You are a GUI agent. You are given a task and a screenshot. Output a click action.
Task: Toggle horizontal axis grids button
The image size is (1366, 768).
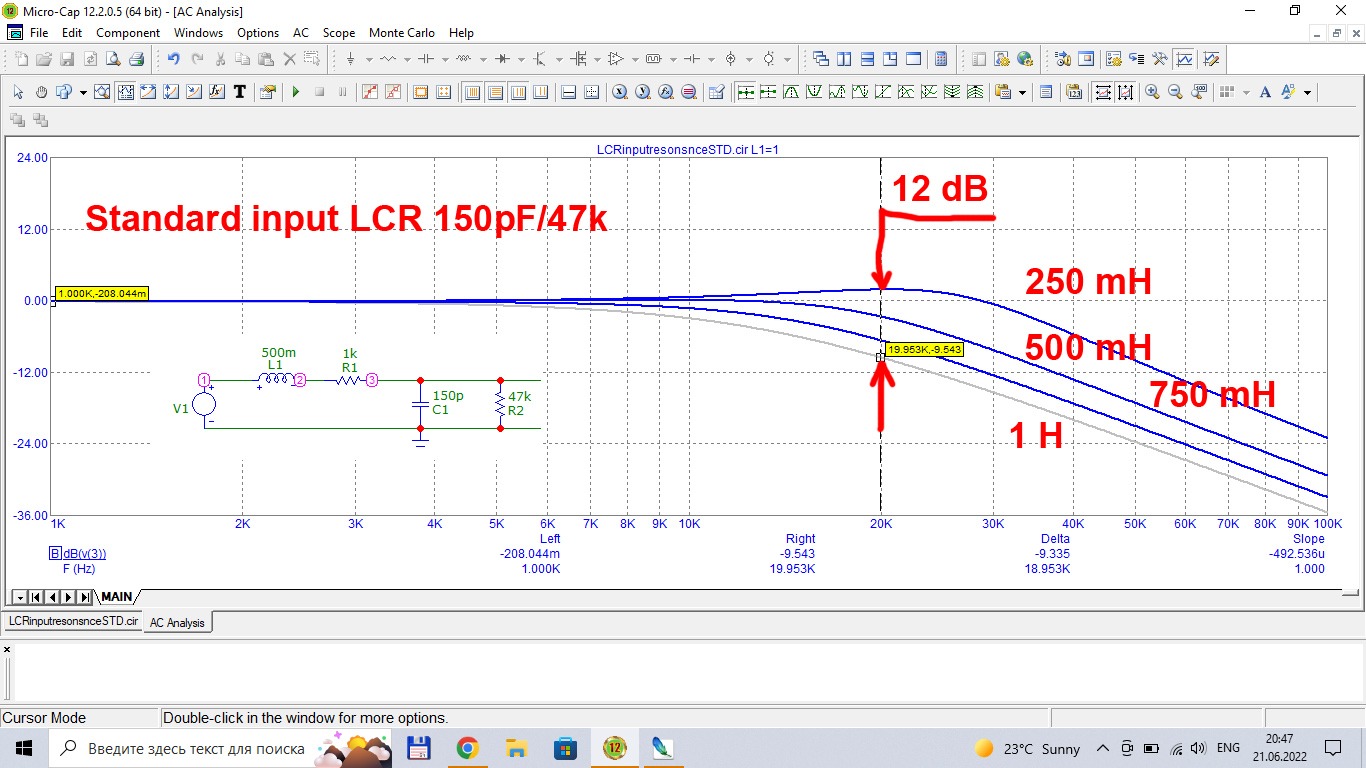click(568, 92)
